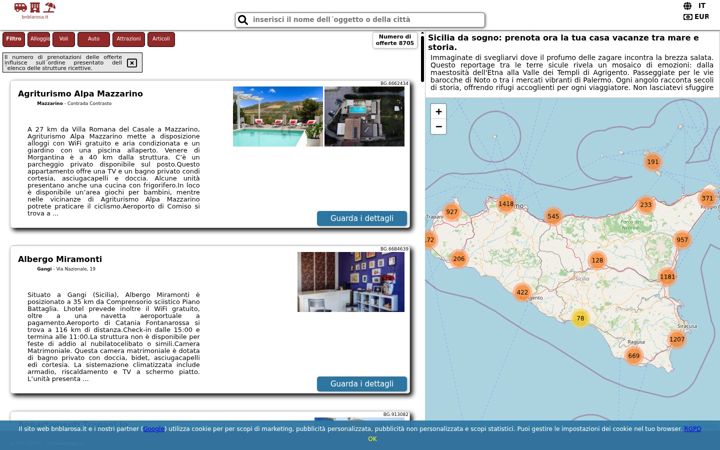Click the listing code BG.6684639
This screenshot has height=450, width=720.
click(394, 249)
